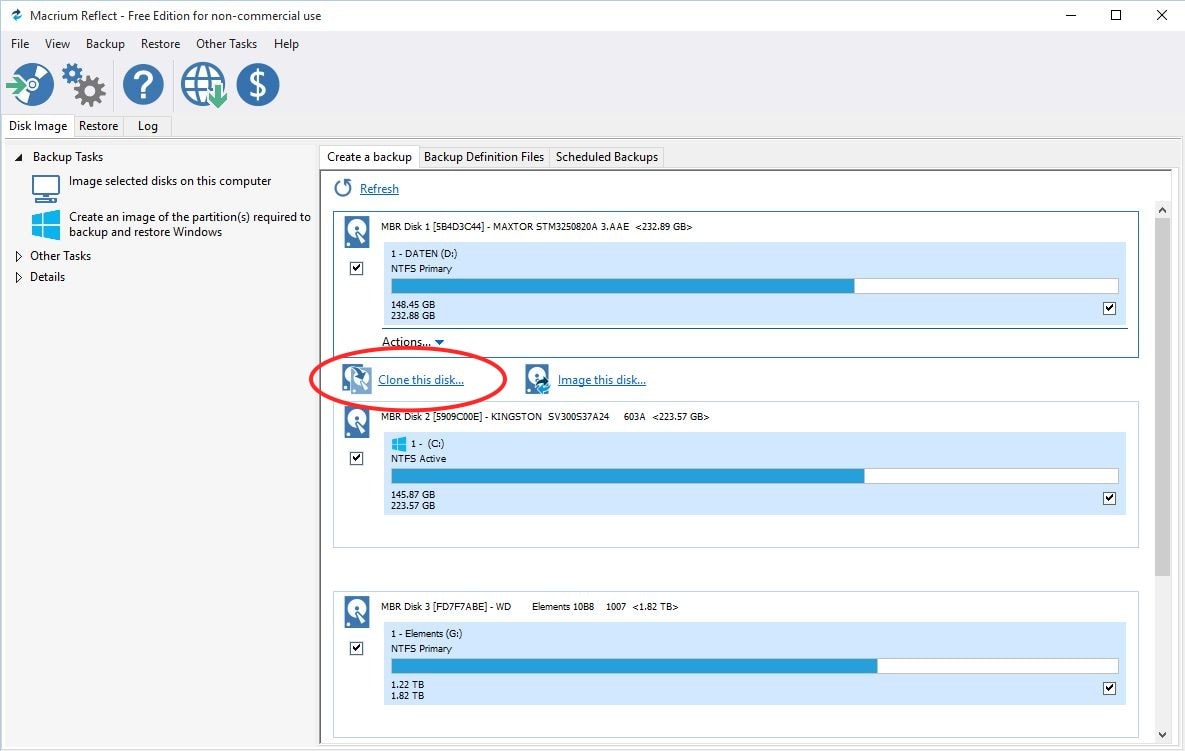Screen dimensions: 1185x751
Task: Expand the Other Tasks section
Action: (19, 256)
